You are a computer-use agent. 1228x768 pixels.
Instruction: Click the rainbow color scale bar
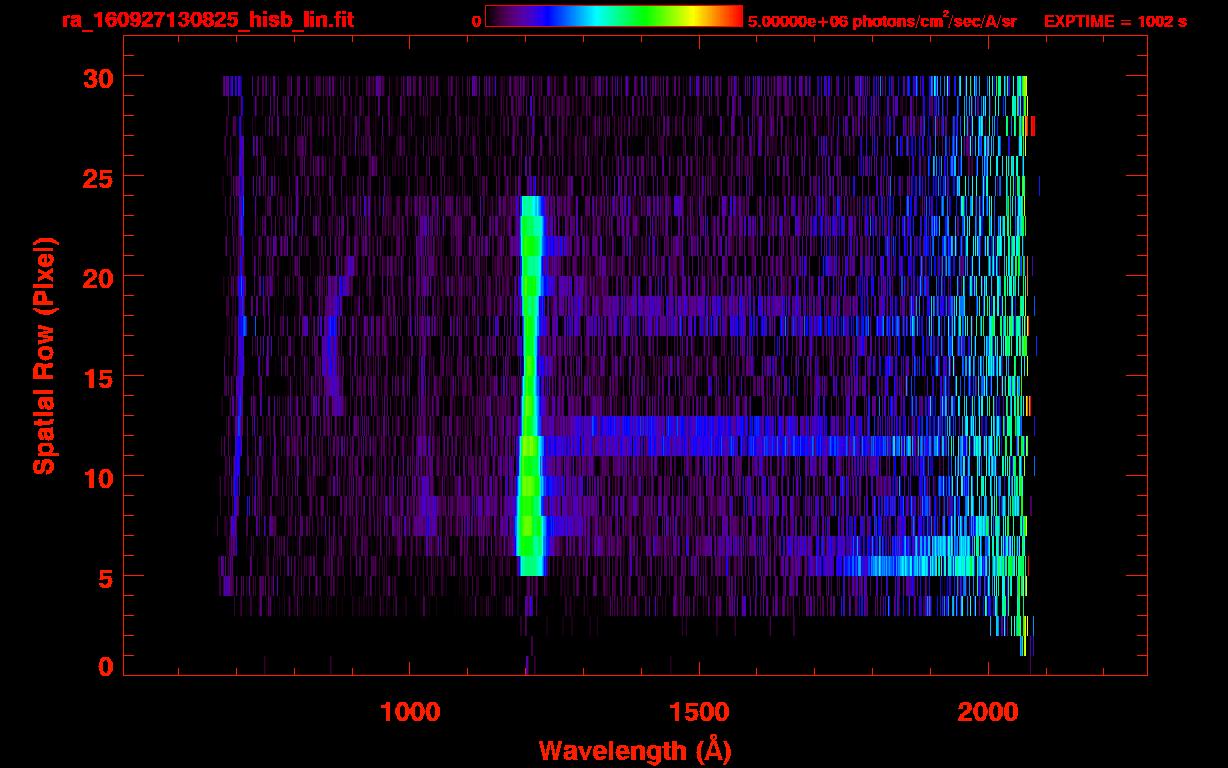click(614, 16)
